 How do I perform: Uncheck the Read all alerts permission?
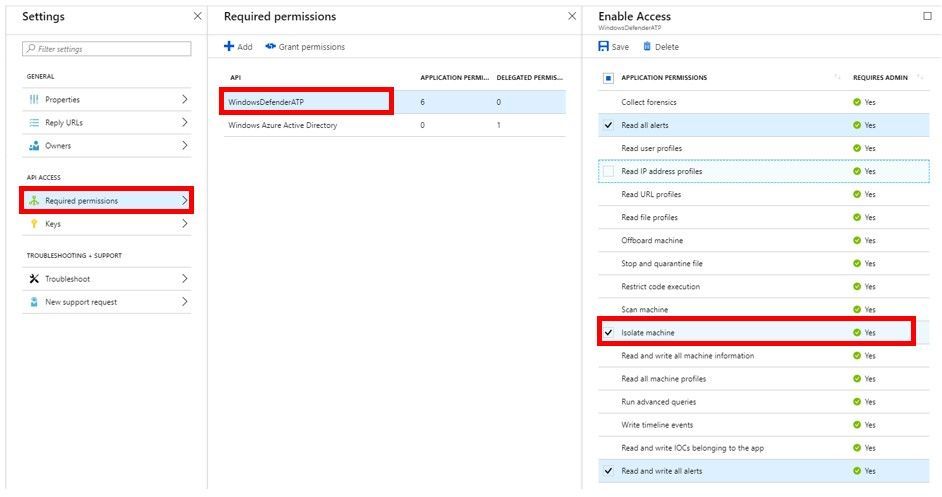tap(608, 125)
